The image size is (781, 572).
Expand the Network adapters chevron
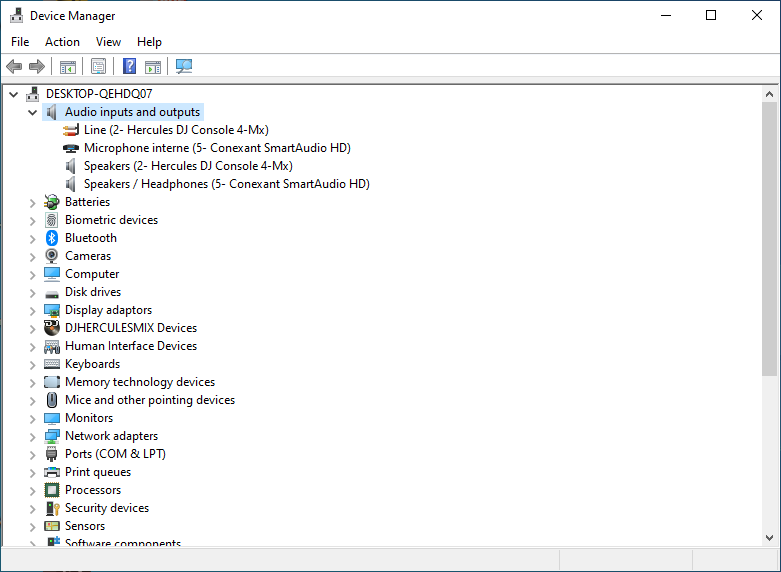[x=32, y=437]
